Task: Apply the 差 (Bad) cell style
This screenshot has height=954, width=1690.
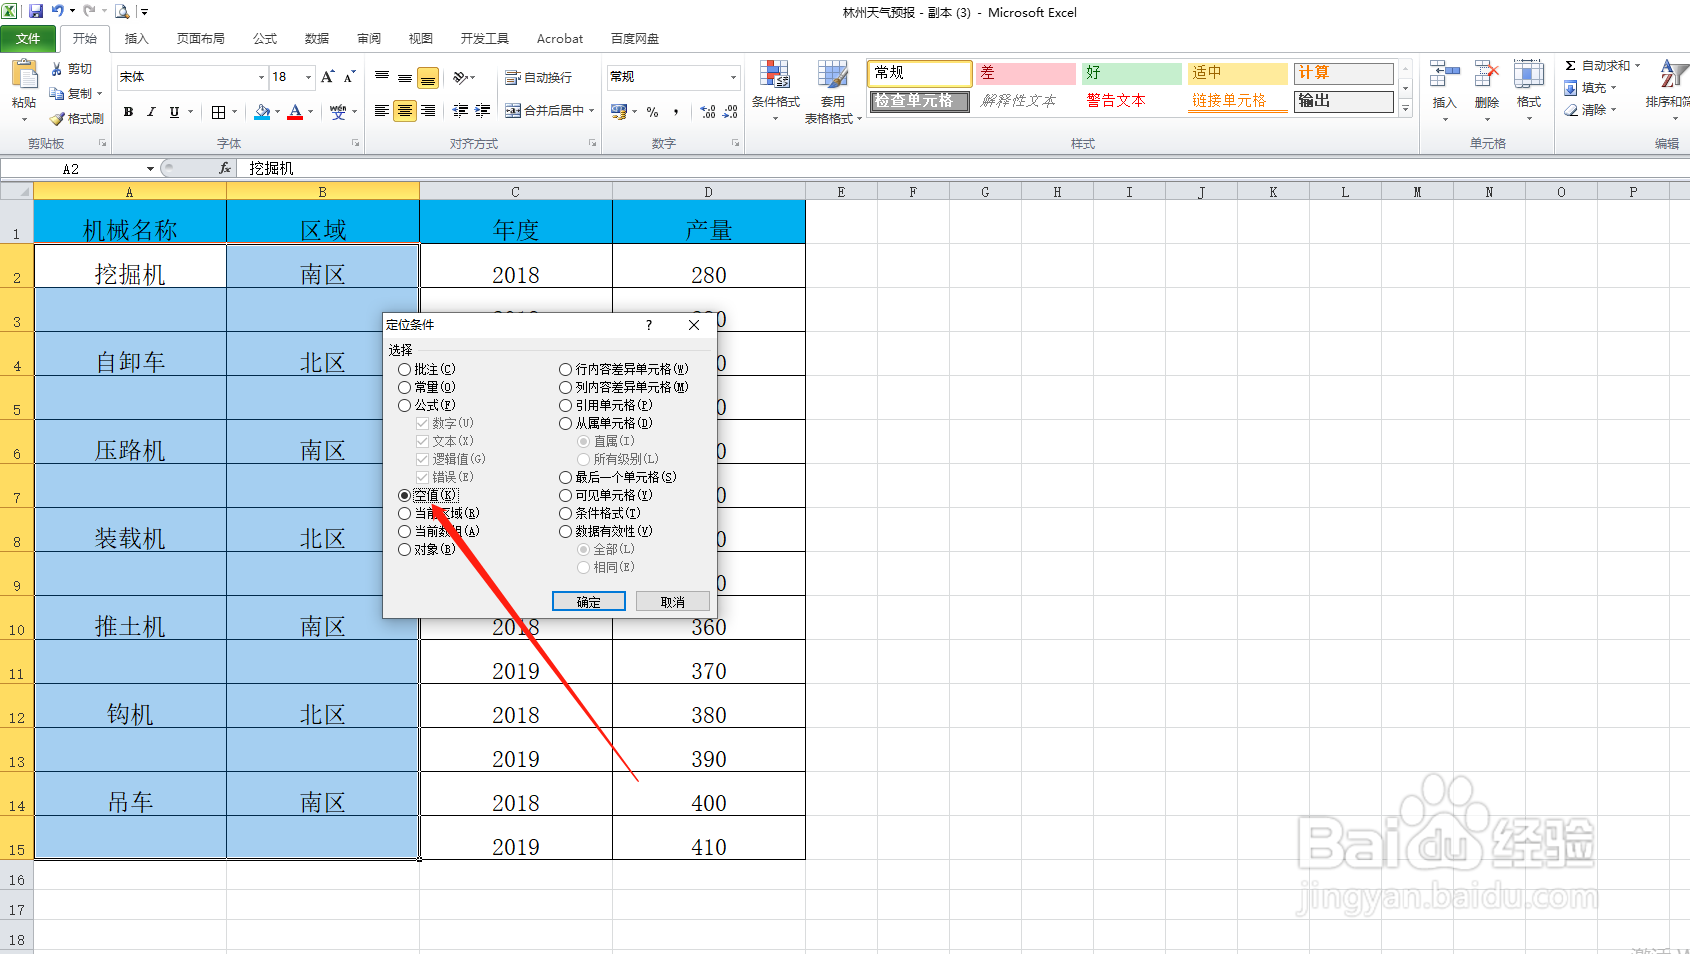Action: tap(1026, 73)
